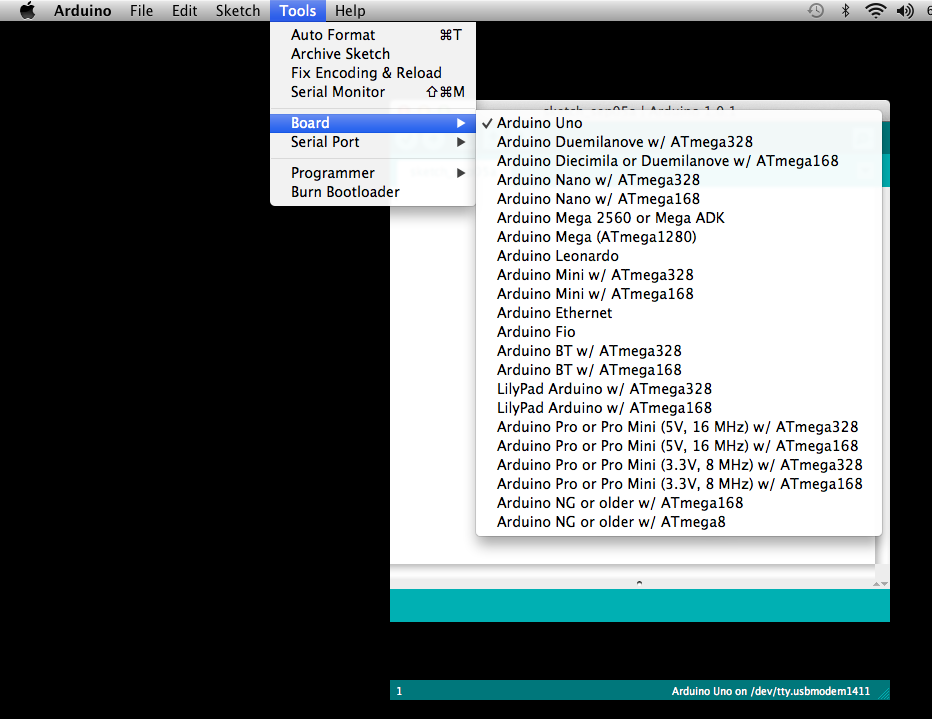The height and width of the screenshot is (719, 932).
Task: Click the Board submenu arrow
Action: tap(462, 122)
